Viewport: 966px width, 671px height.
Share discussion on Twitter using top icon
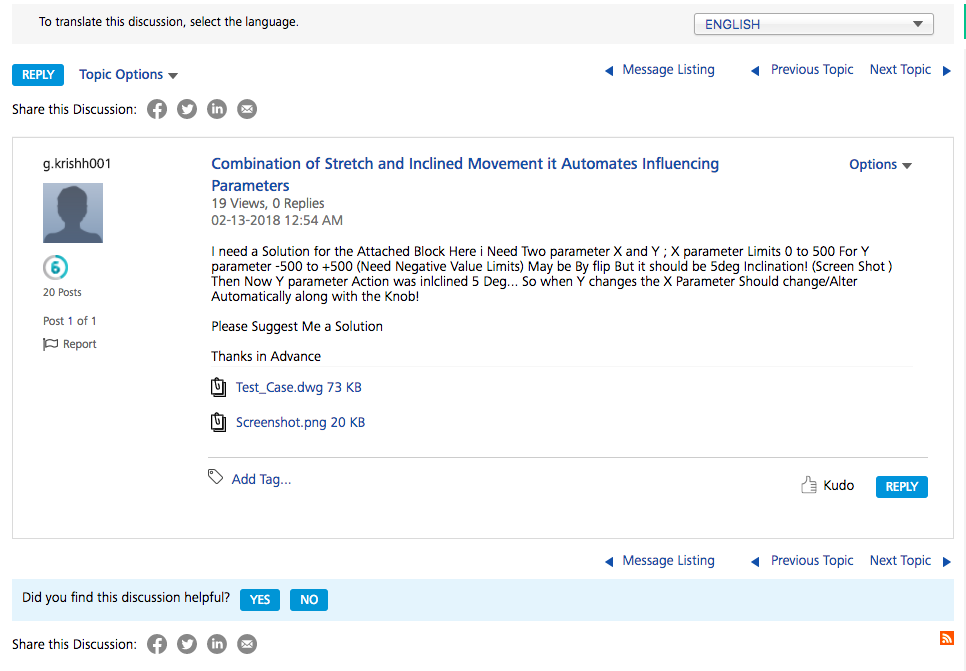(187, 109)
